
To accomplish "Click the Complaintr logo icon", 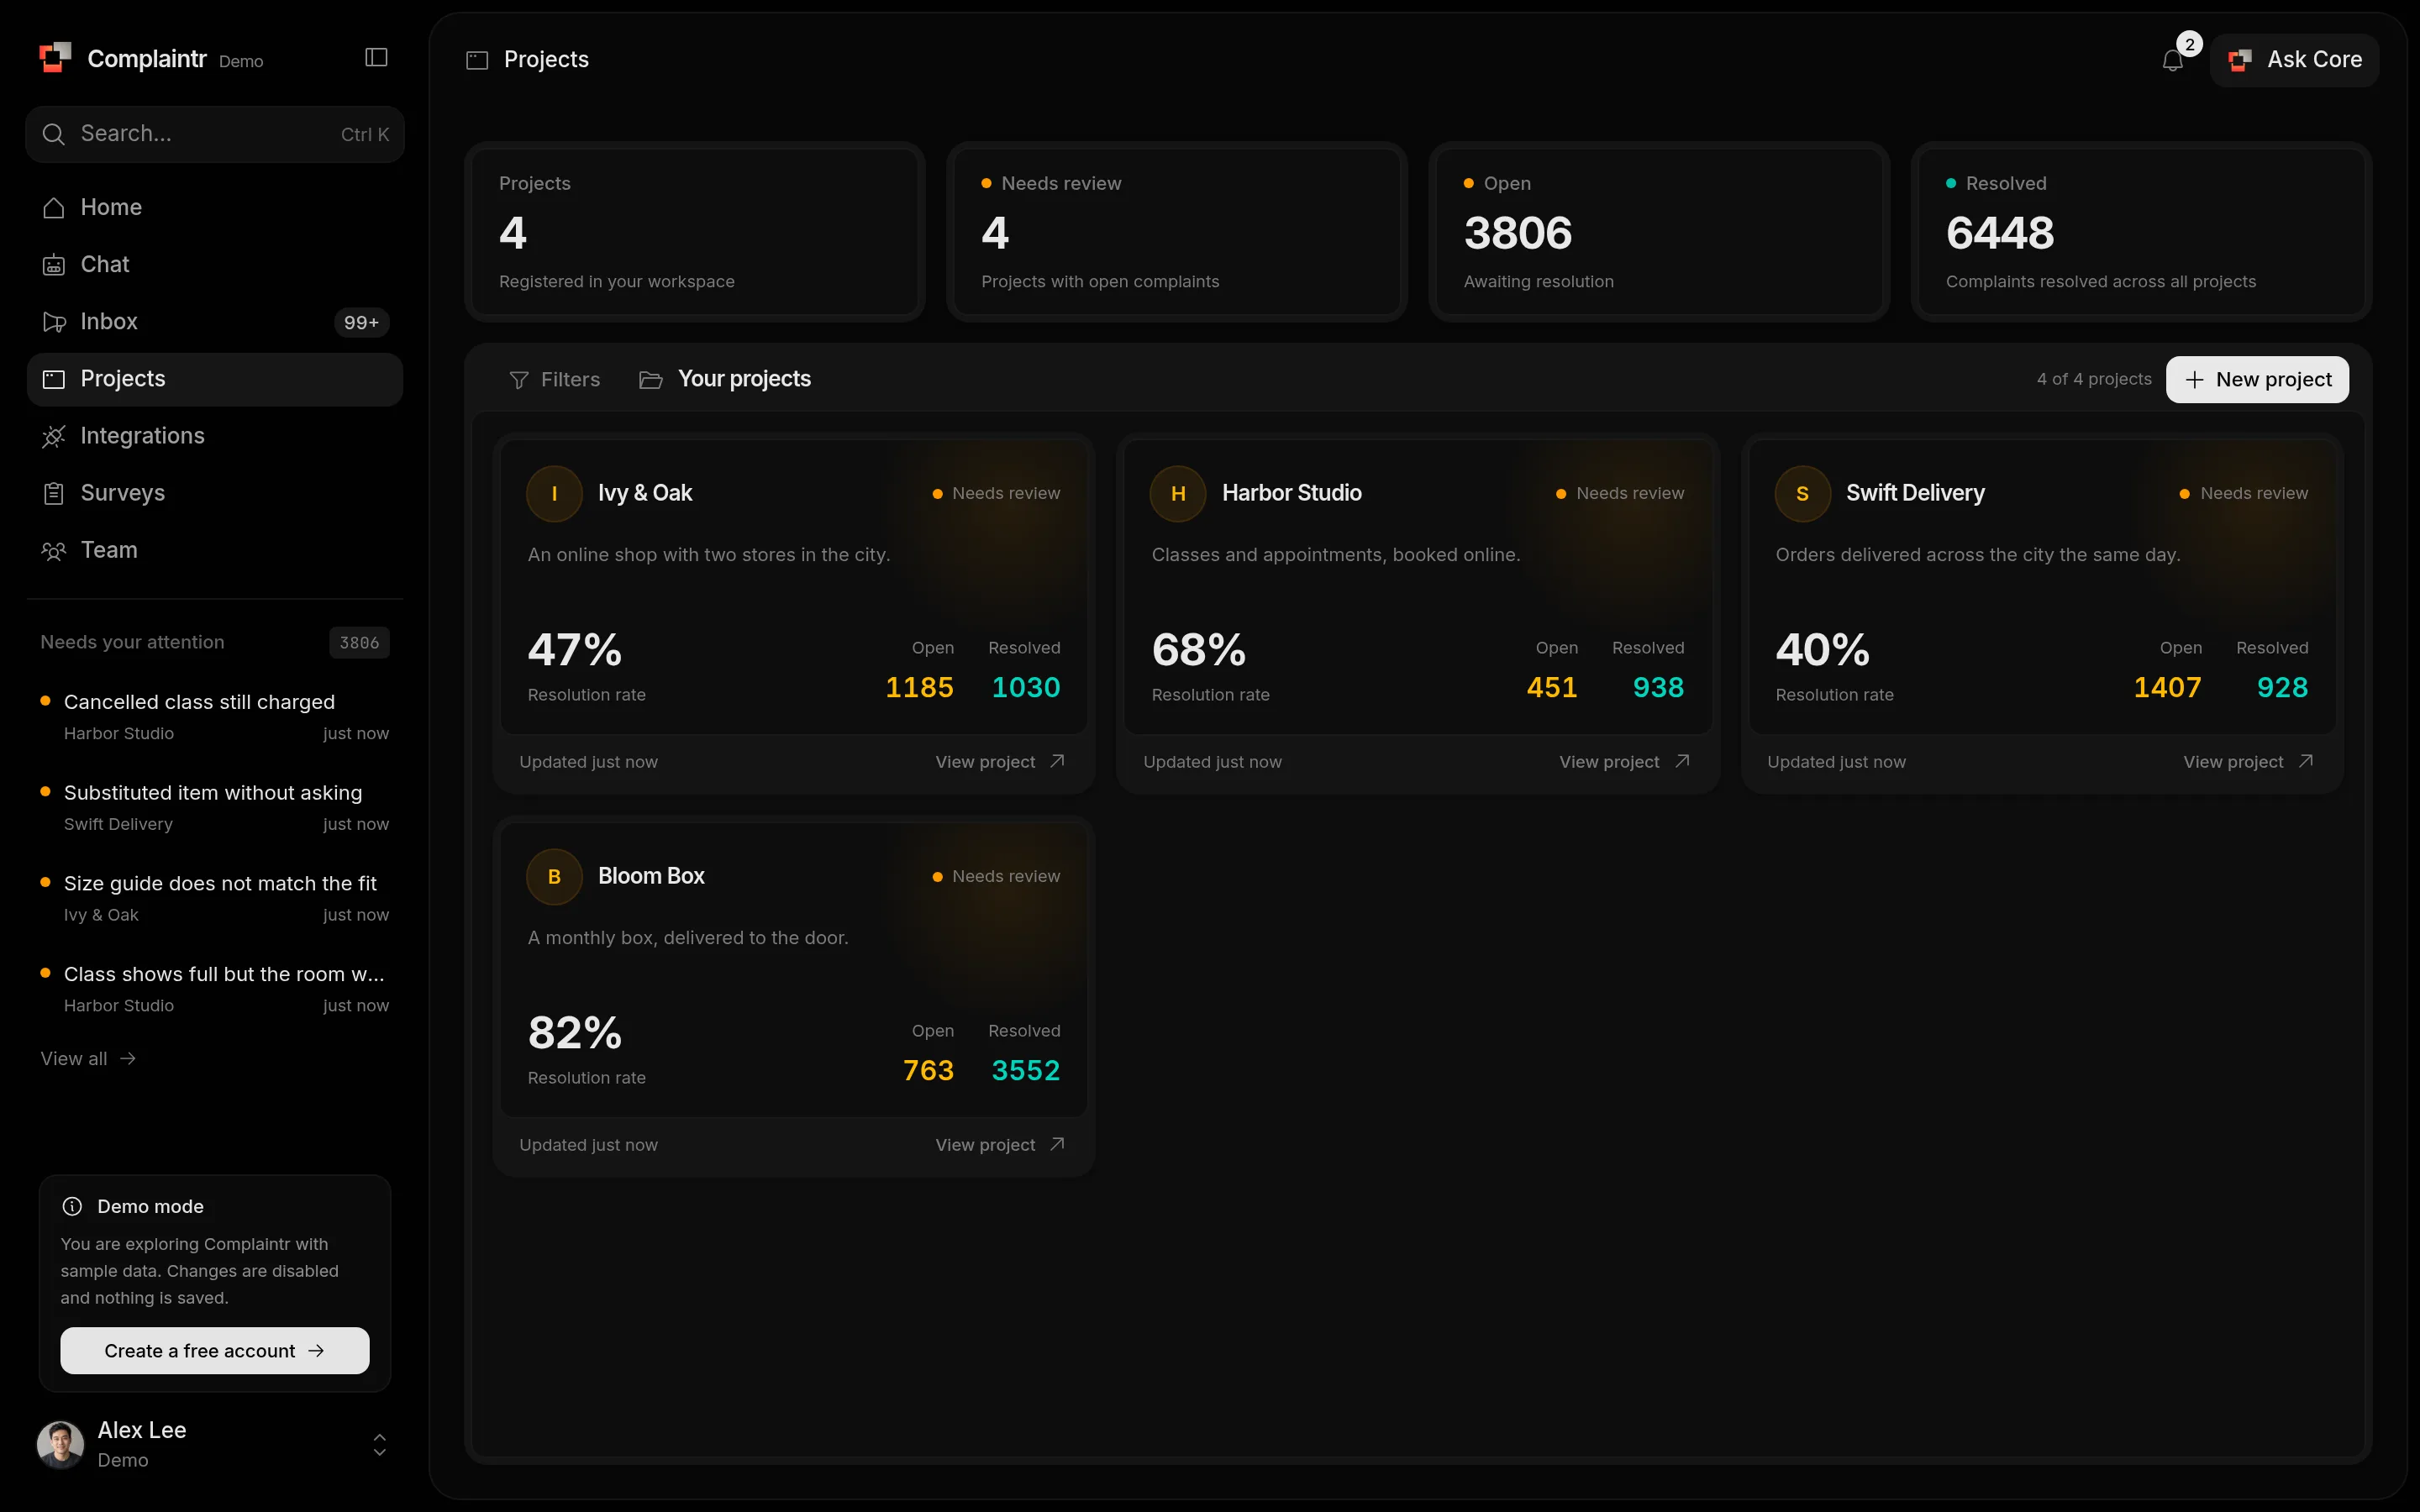I will pos(55,58).
